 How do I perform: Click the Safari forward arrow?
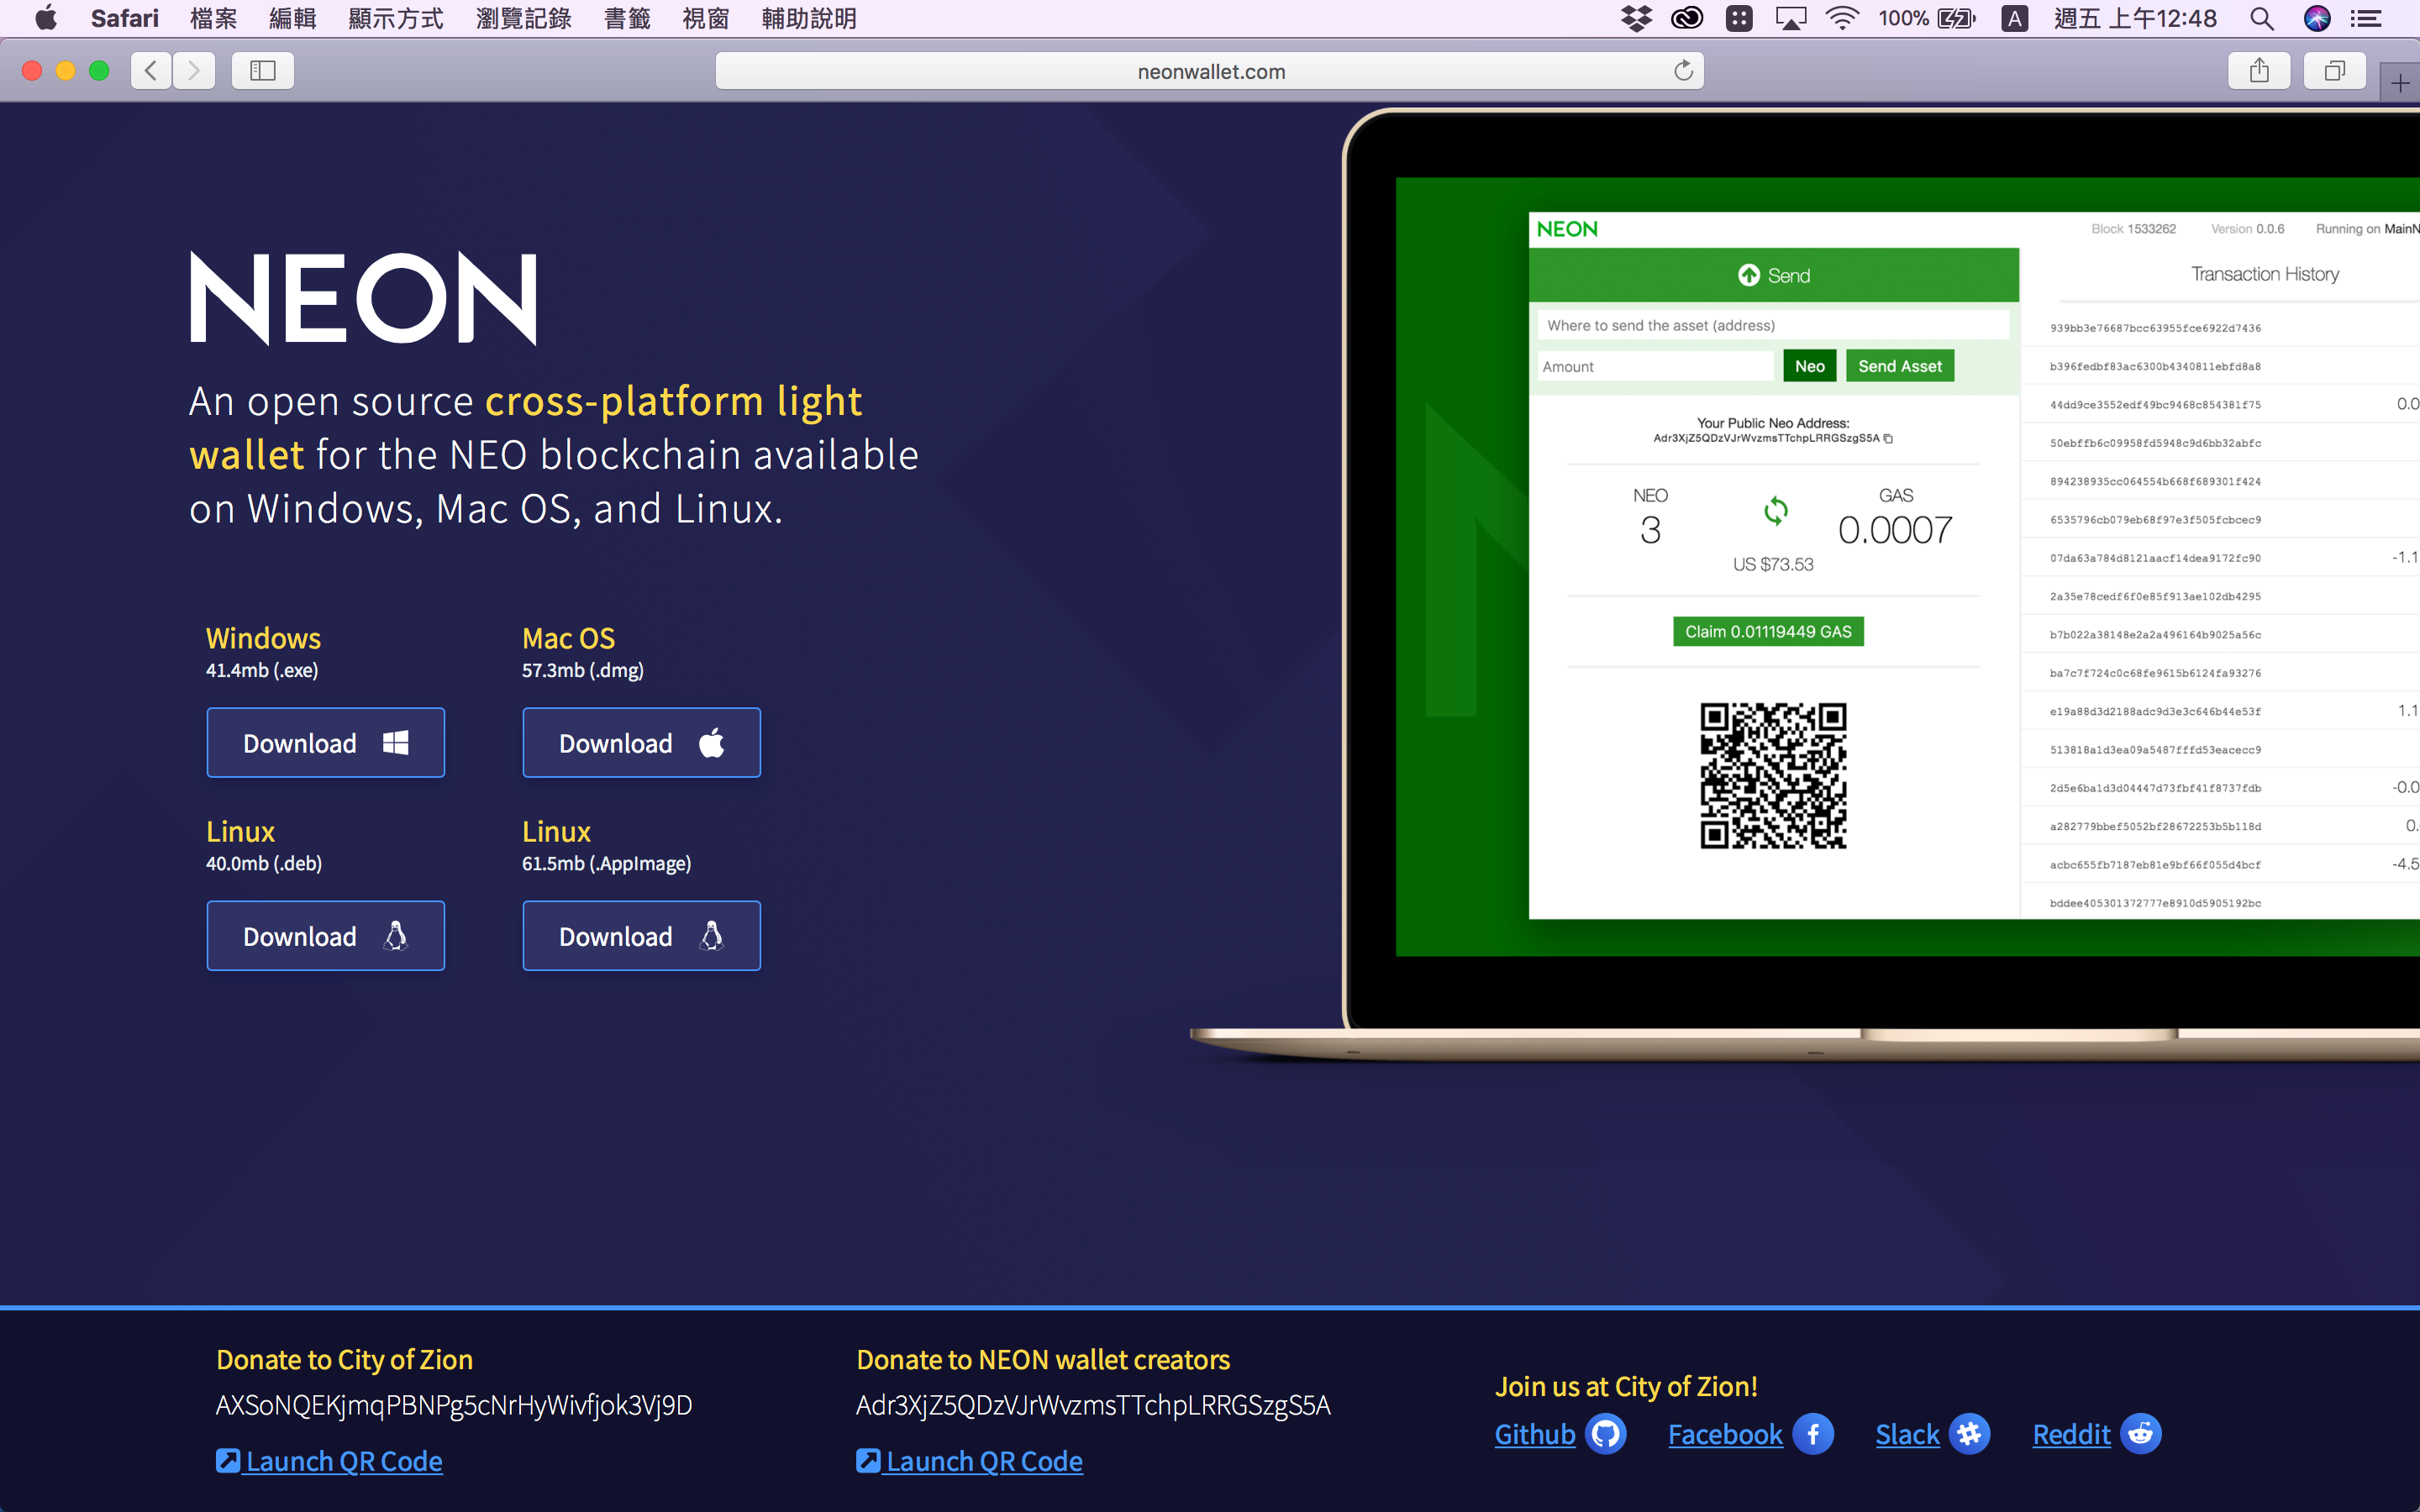pos(194,71)
